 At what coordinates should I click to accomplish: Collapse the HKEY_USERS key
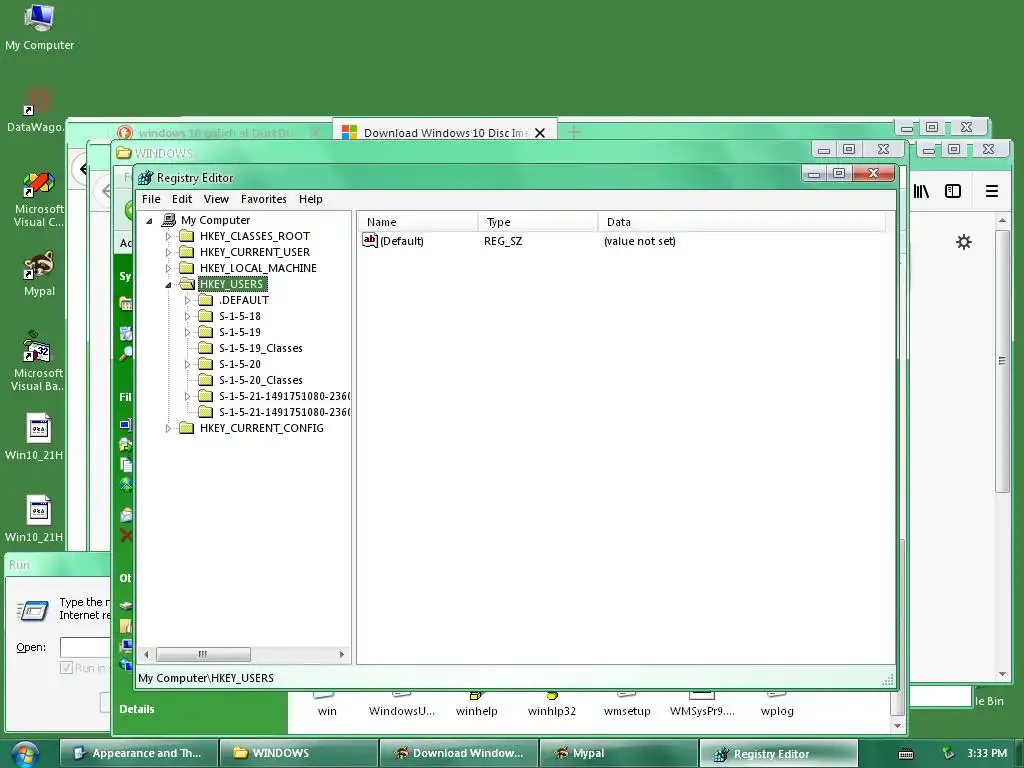168,285
